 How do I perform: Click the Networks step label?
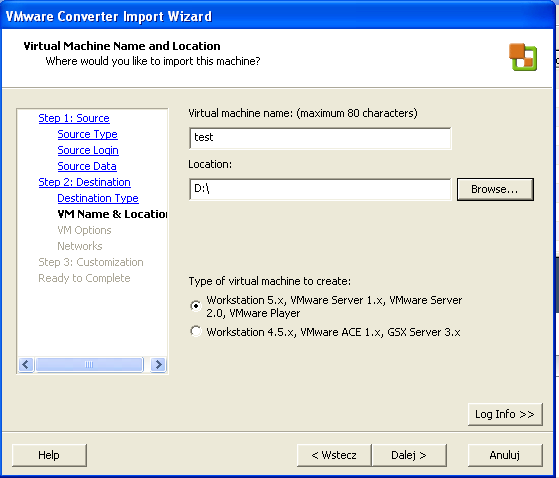80,246
